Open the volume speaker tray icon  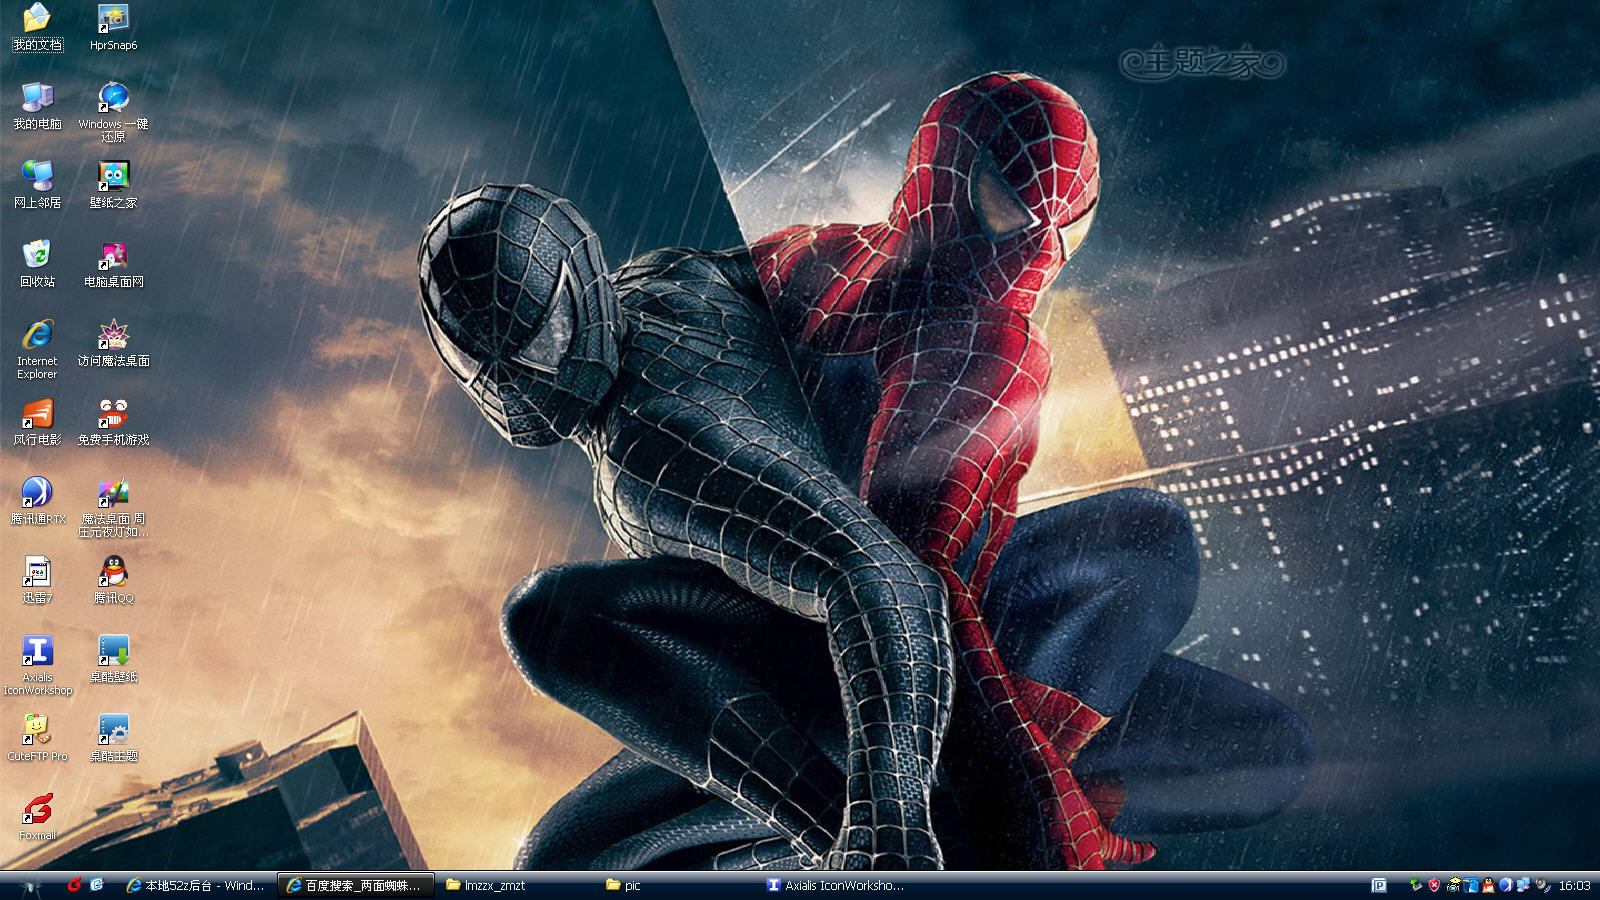(x=1543, y=885)
